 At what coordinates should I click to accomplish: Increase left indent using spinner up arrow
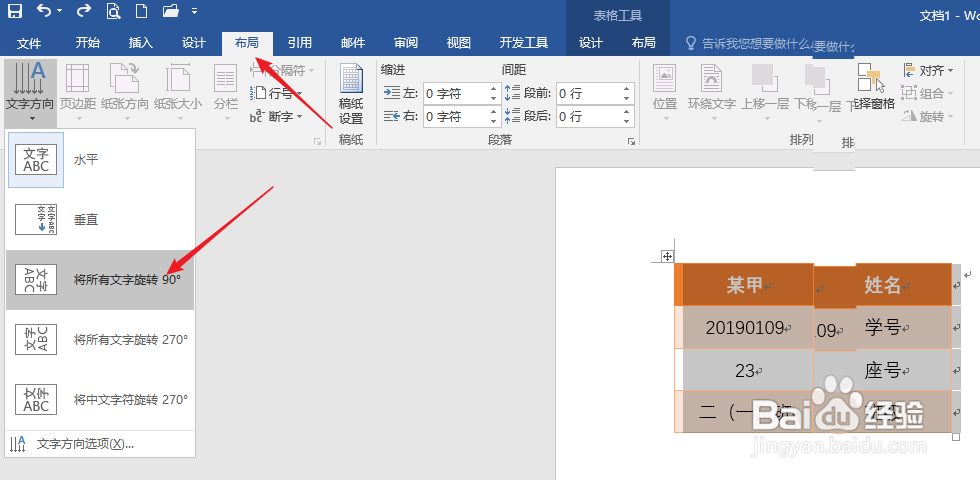tap(494, 89)
